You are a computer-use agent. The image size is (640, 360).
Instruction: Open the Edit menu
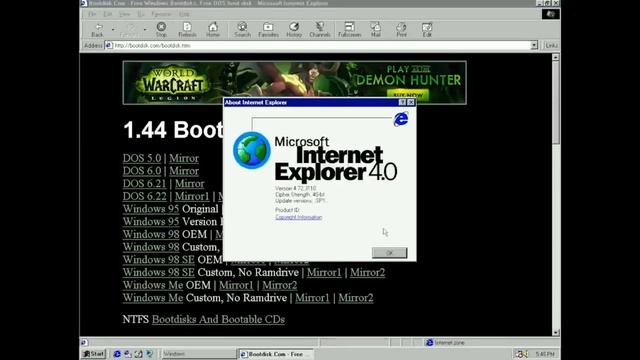pyautogui.click(x=107, y=14)
